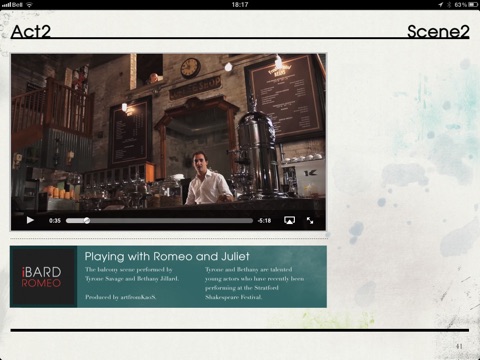
Task: Tap the Playing with Romeo and Juliet title
Action: (x=167, y=256)
